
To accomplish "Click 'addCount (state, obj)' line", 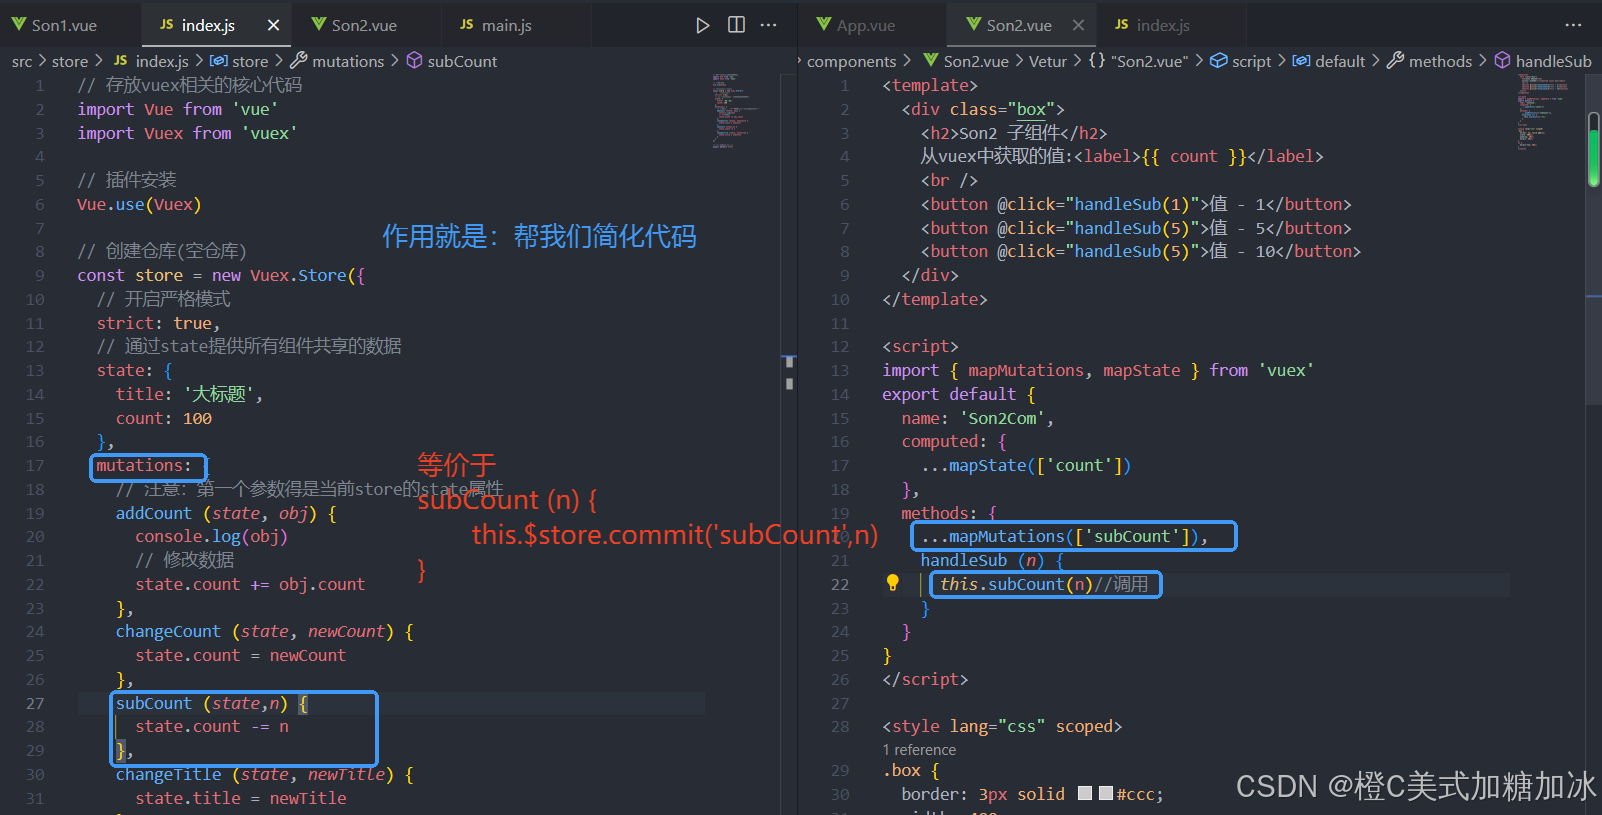I will pos(226,513).
